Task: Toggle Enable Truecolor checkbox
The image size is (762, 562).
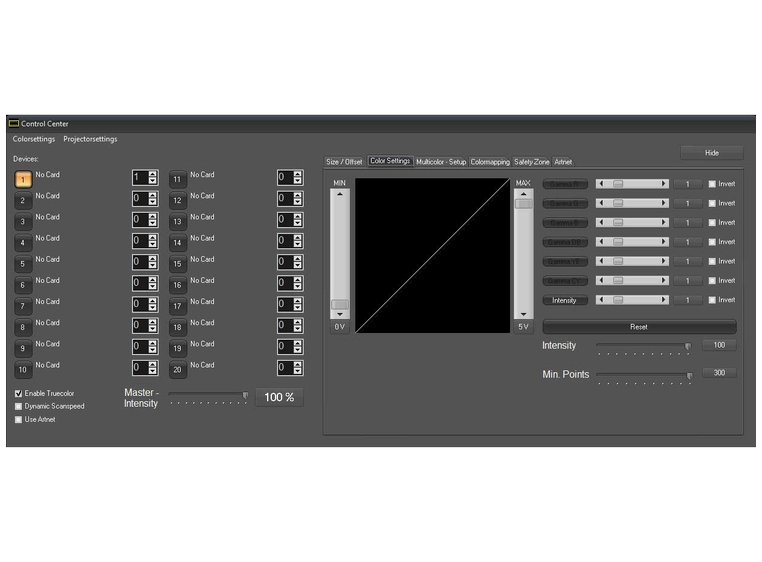Action: pos(18,393)
